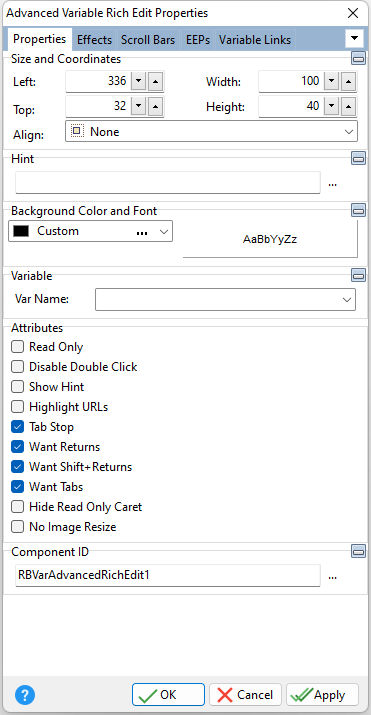Click the Cancel button

pyautogui.click(x=245, y=695)
